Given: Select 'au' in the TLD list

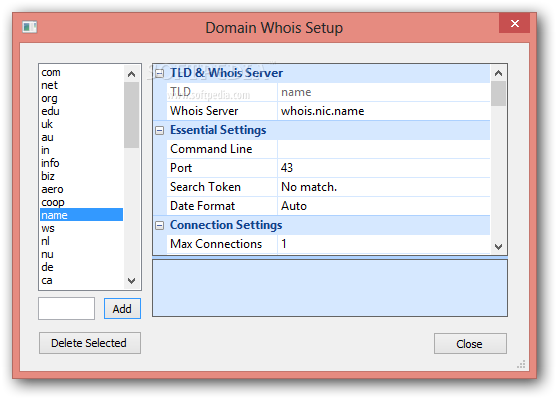Looking at the screenshot, I should 81,137.
